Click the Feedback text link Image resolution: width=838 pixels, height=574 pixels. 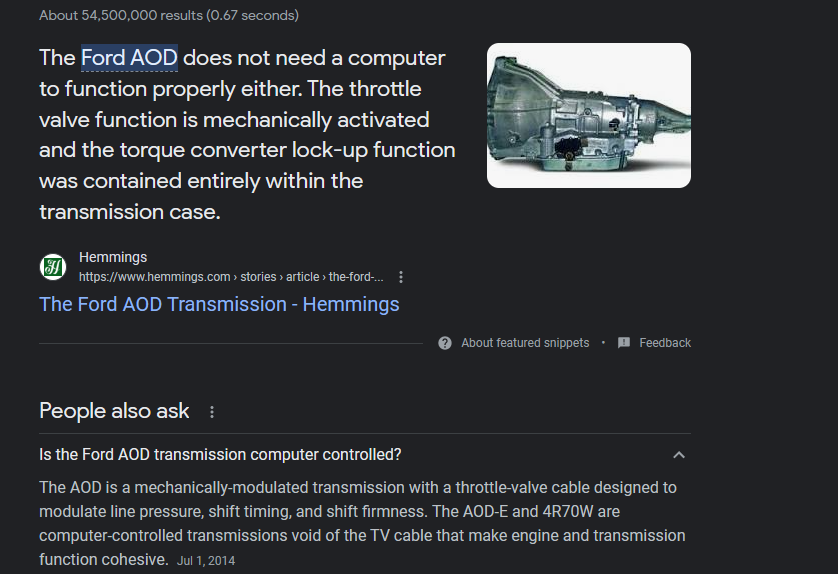tap(665, 343)
